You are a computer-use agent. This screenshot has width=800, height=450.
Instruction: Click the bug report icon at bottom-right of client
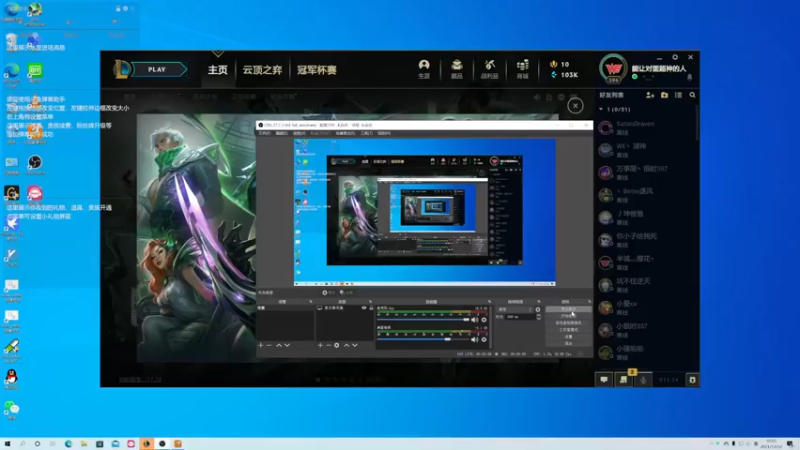tap(692, 380)
